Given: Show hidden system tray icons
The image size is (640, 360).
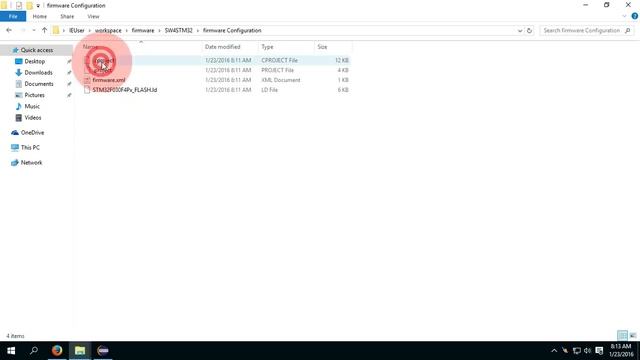Looking at the screenshot, I should click(x=554, y=351).
